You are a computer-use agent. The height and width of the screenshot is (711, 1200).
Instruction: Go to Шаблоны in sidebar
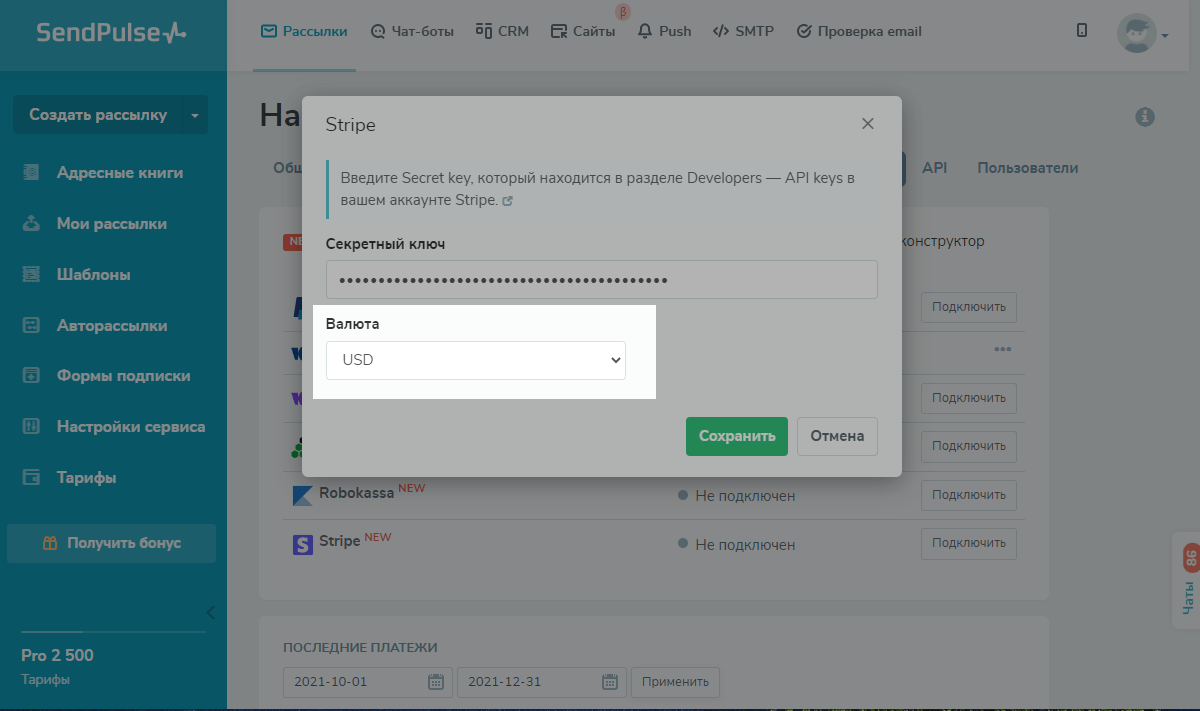point(93,274)
